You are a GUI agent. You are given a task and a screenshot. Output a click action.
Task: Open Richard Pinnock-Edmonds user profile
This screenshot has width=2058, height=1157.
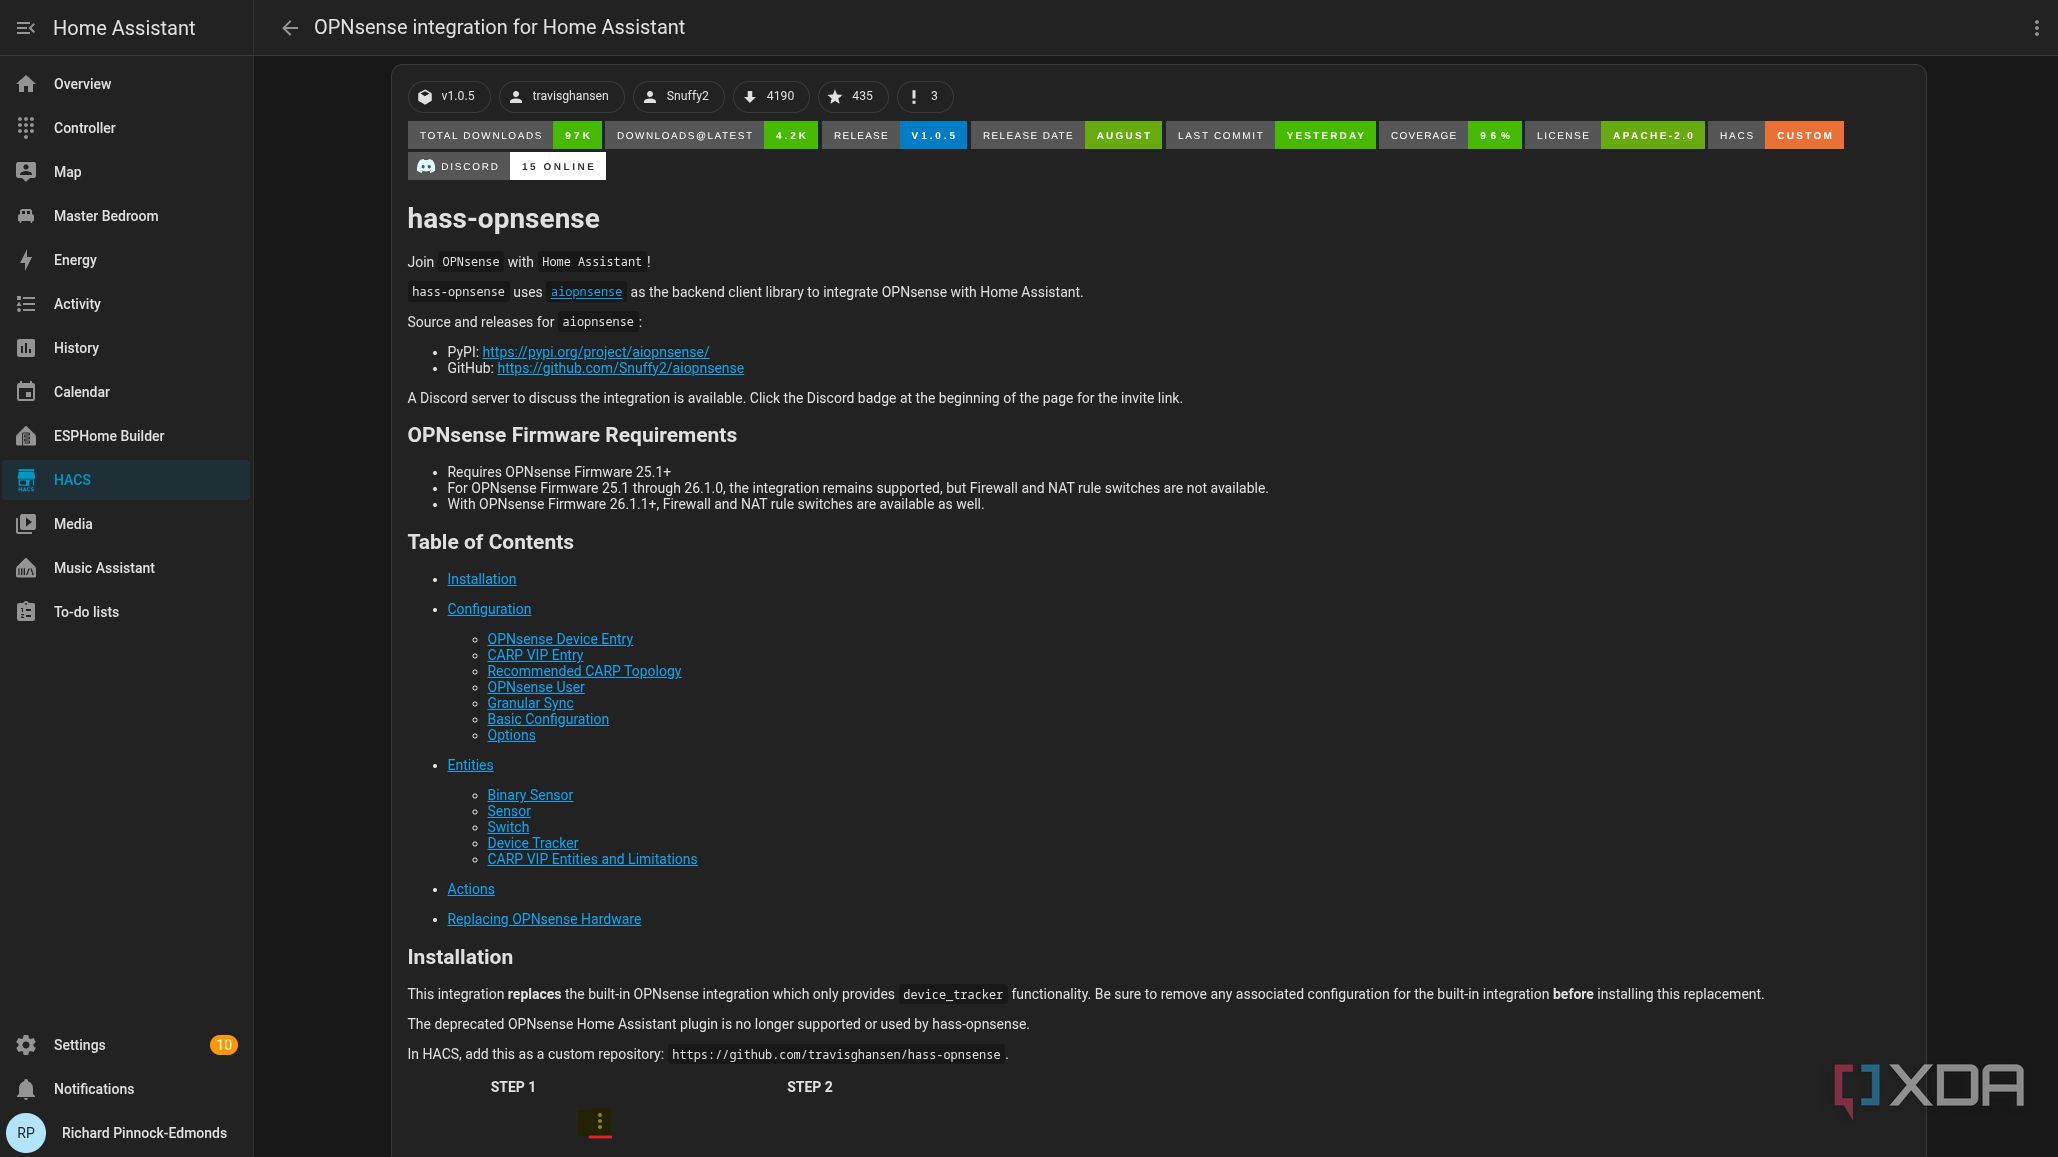tap(126, 1133)
